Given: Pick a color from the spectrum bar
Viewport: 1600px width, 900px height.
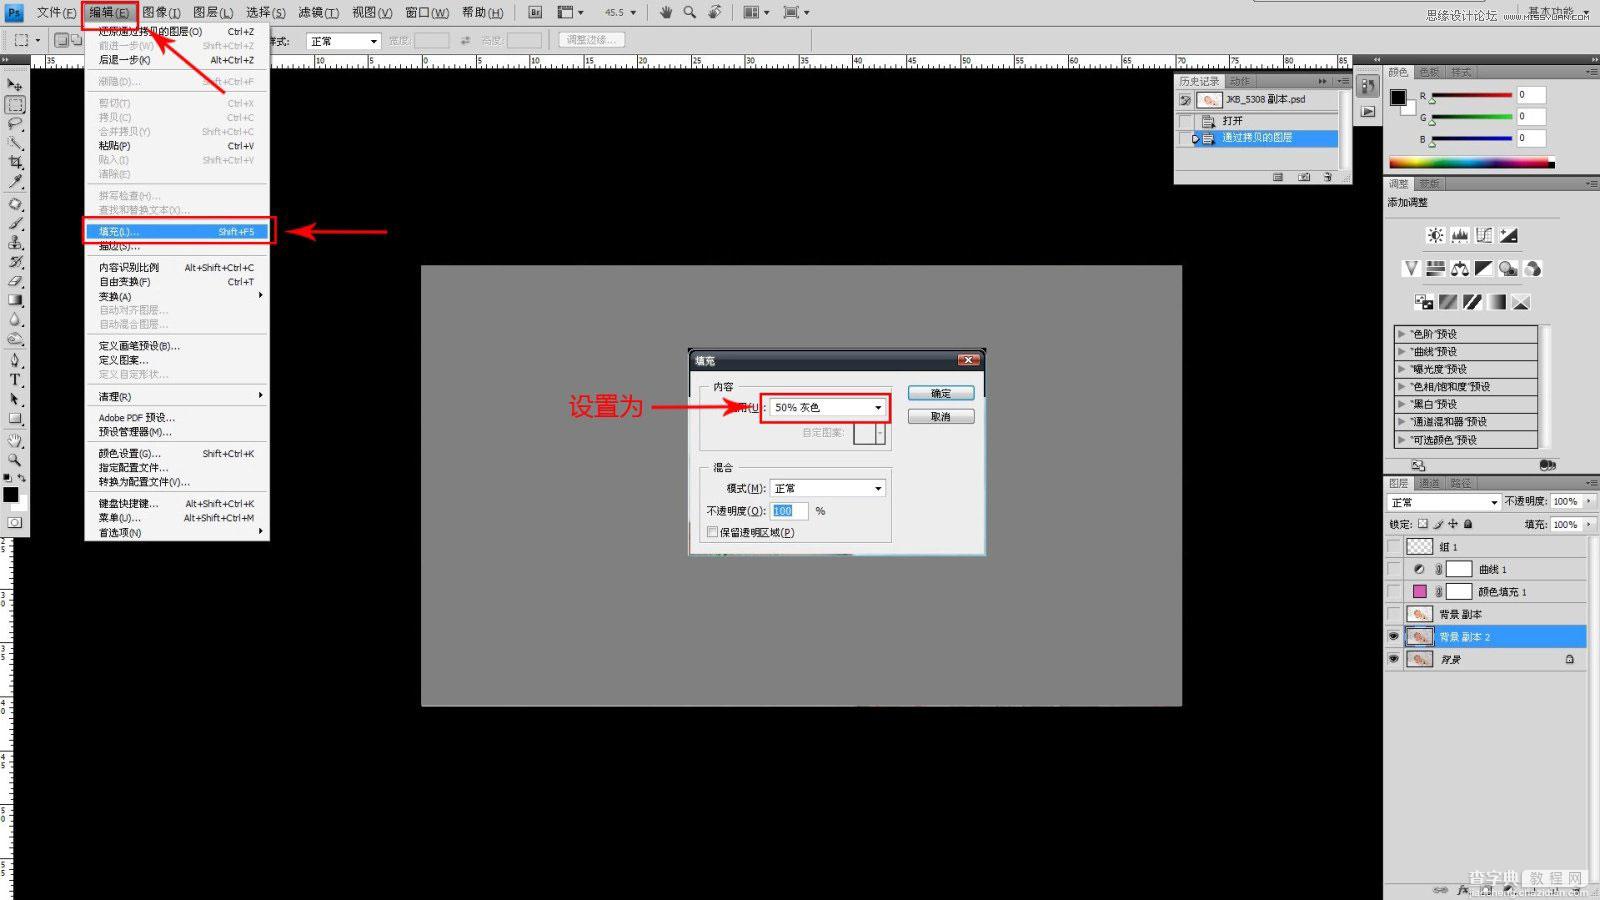Looking at the screenshot, I should (x=1471, y=163).
